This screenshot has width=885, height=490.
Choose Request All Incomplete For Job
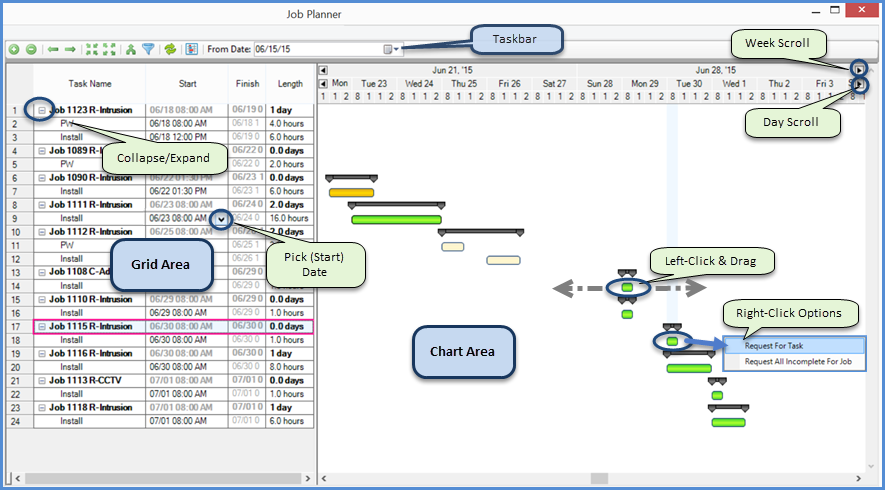point(794,362)
